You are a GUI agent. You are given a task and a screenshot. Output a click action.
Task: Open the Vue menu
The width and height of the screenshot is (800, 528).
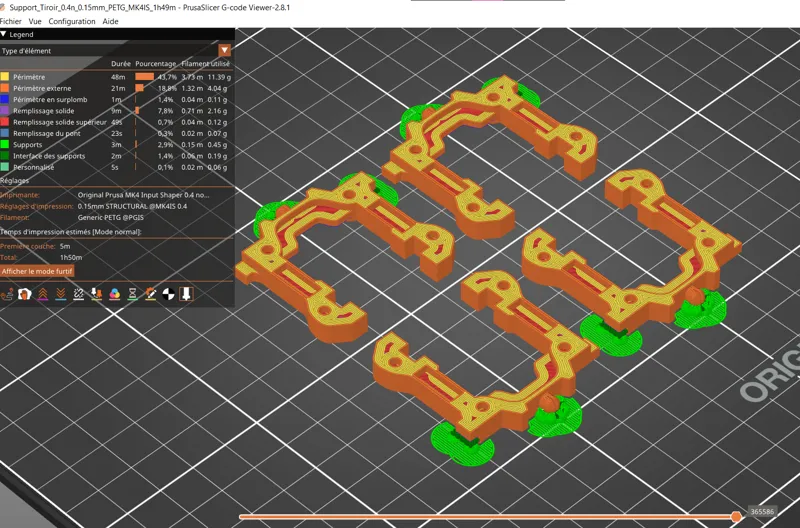pos(35,21)
